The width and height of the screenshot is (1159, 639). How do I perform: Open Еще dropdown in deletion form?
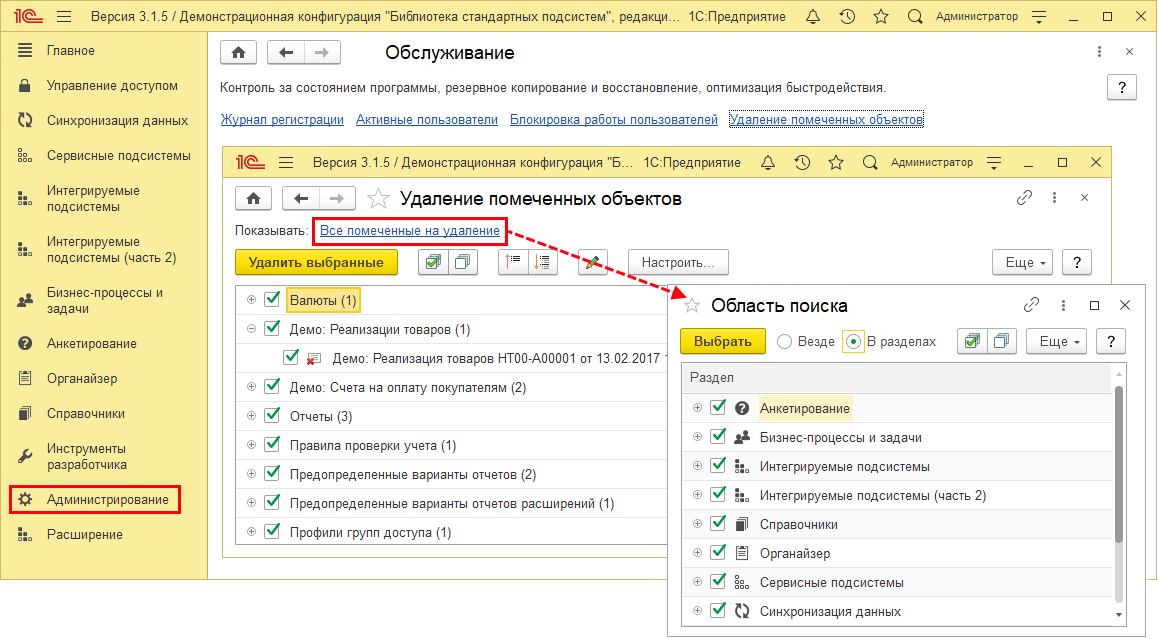click(x=1022, y=262)
